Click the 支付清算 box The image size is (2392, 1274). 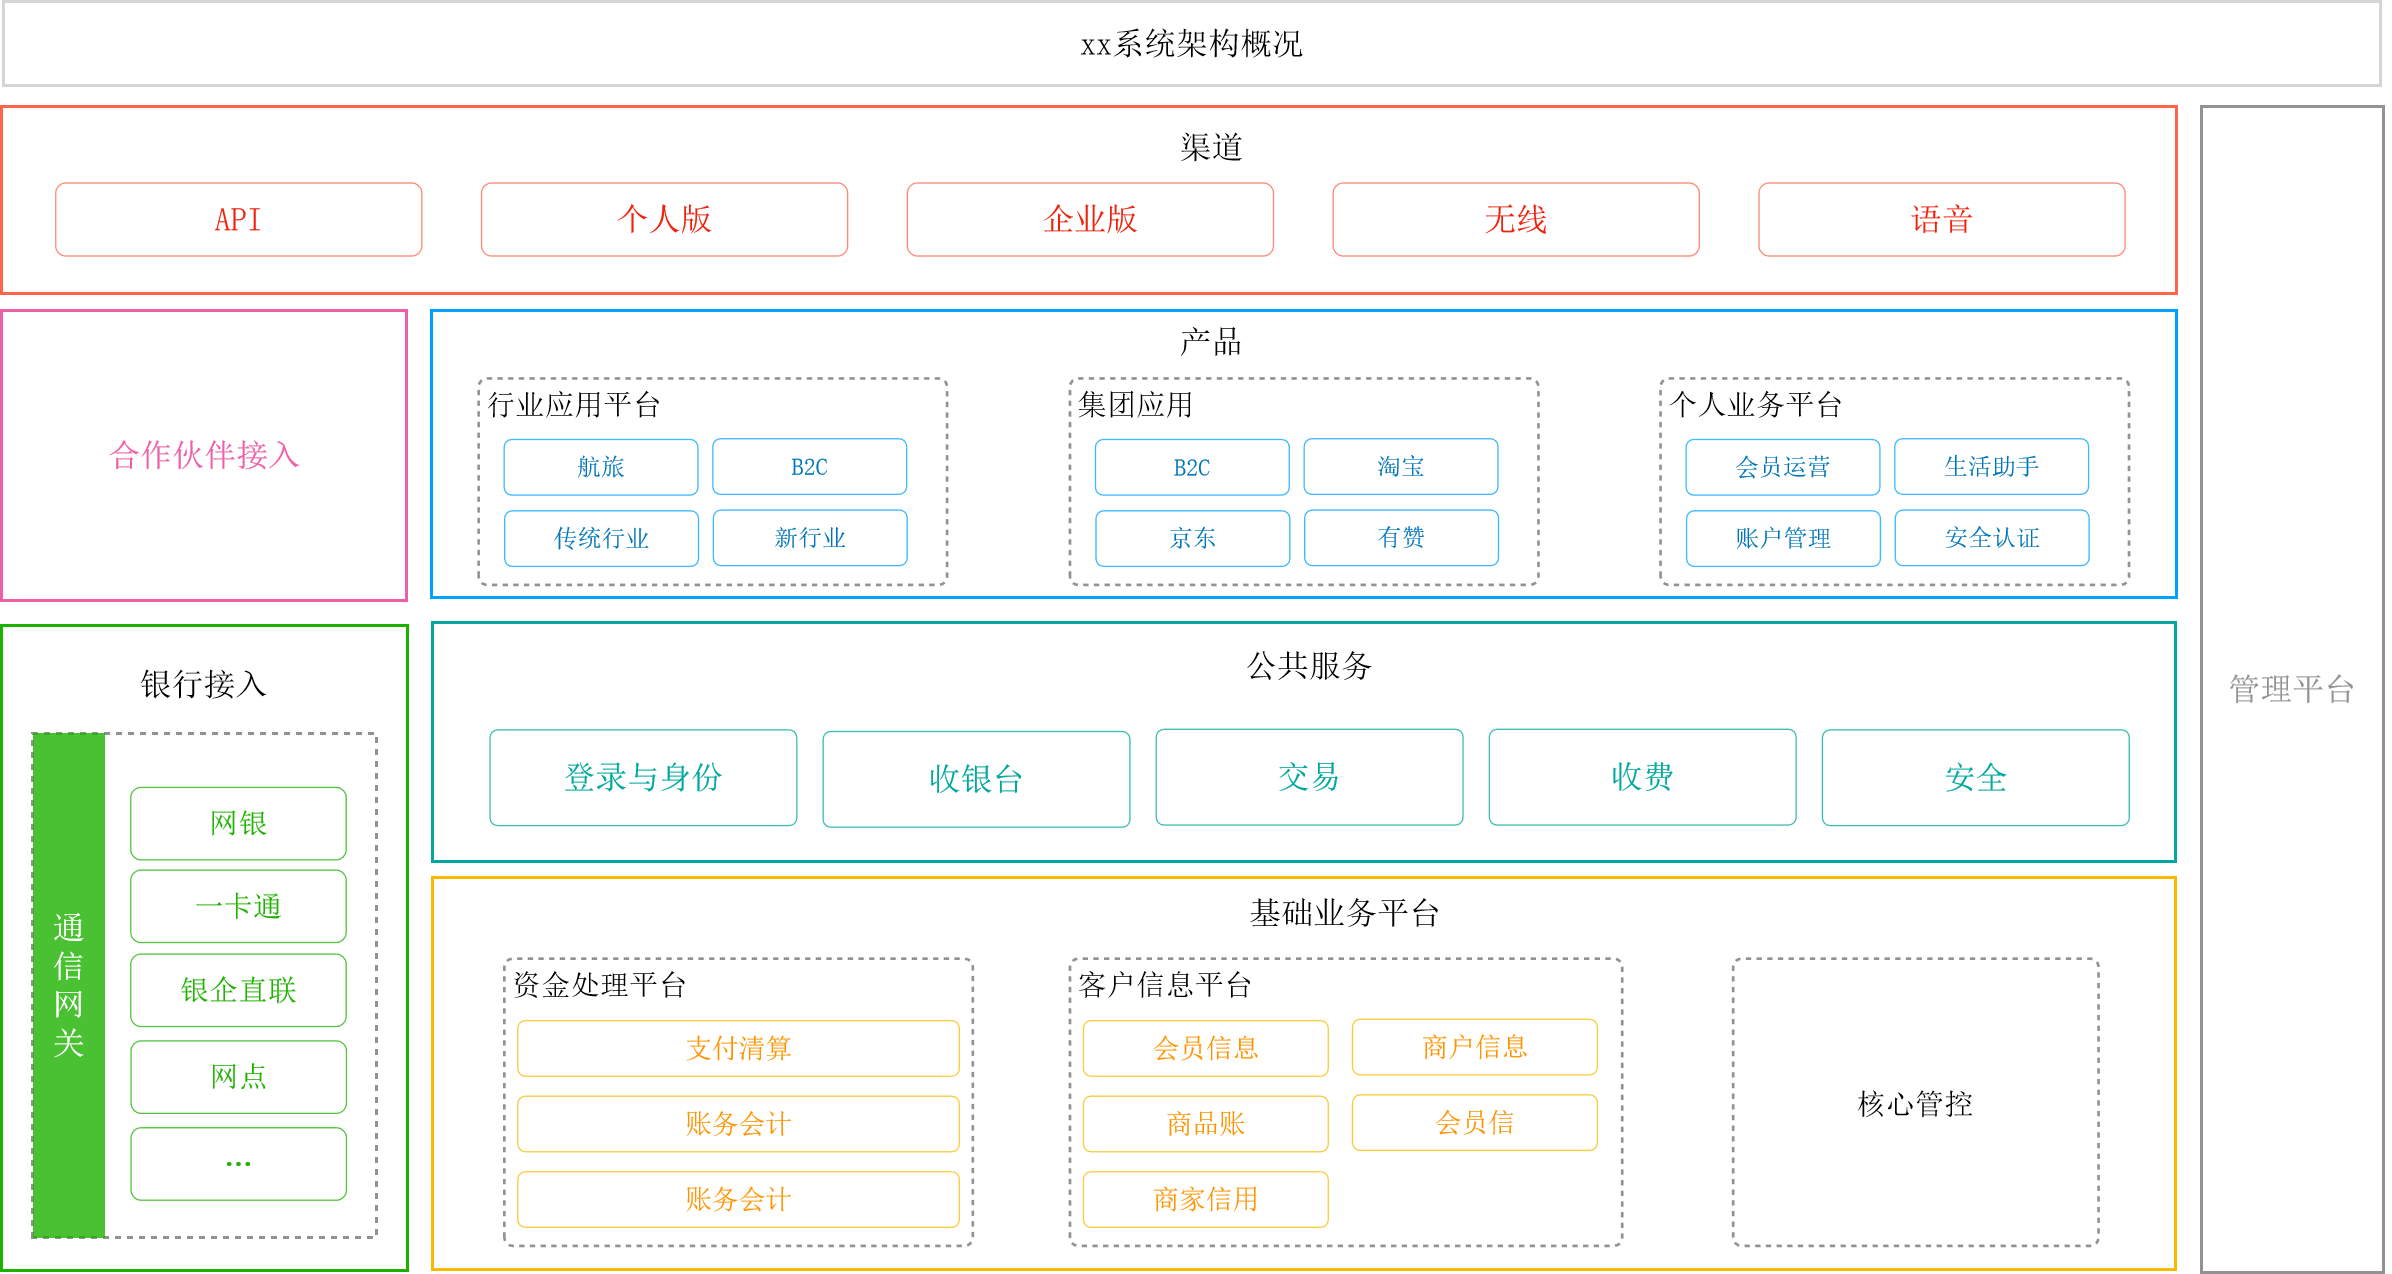tap(738, 1048)
